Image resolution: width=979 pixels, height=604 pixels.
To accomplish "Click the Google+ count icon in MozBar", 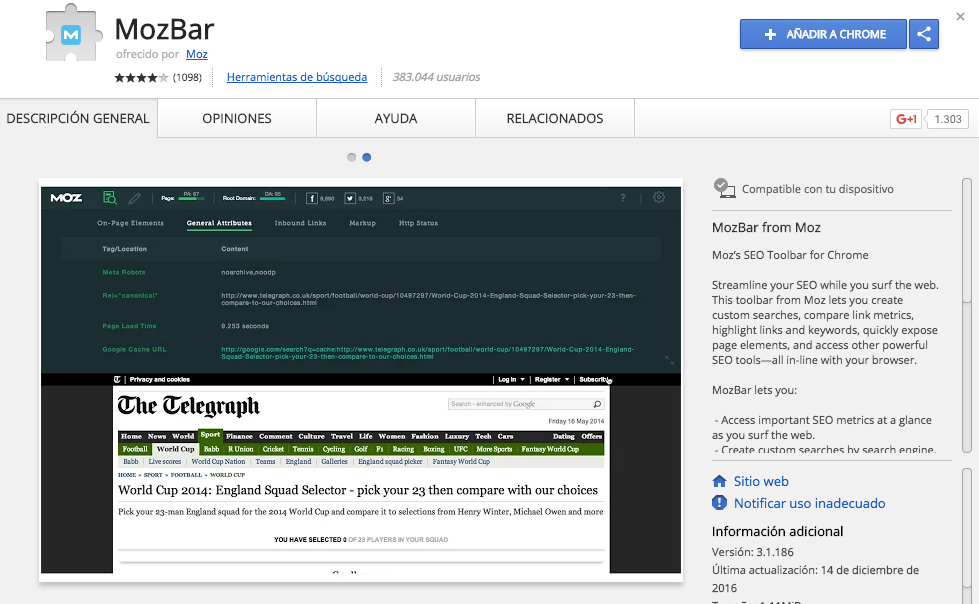I will tap(386, 198).
